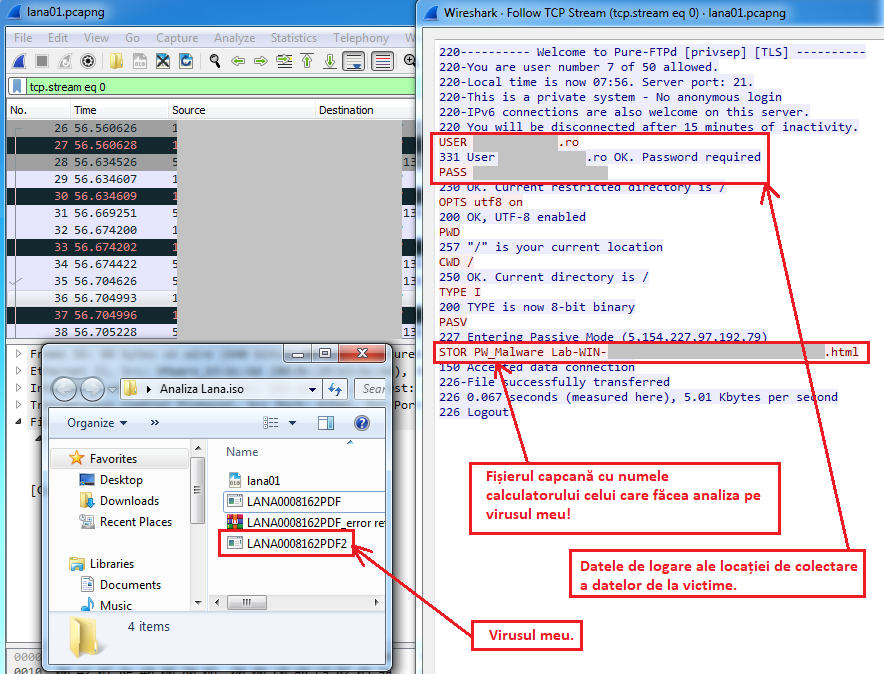Image resolution: width=884 pixels, height=674 pixels.
Task: Click the go to specified packet icon
Action: coord(284,61)
